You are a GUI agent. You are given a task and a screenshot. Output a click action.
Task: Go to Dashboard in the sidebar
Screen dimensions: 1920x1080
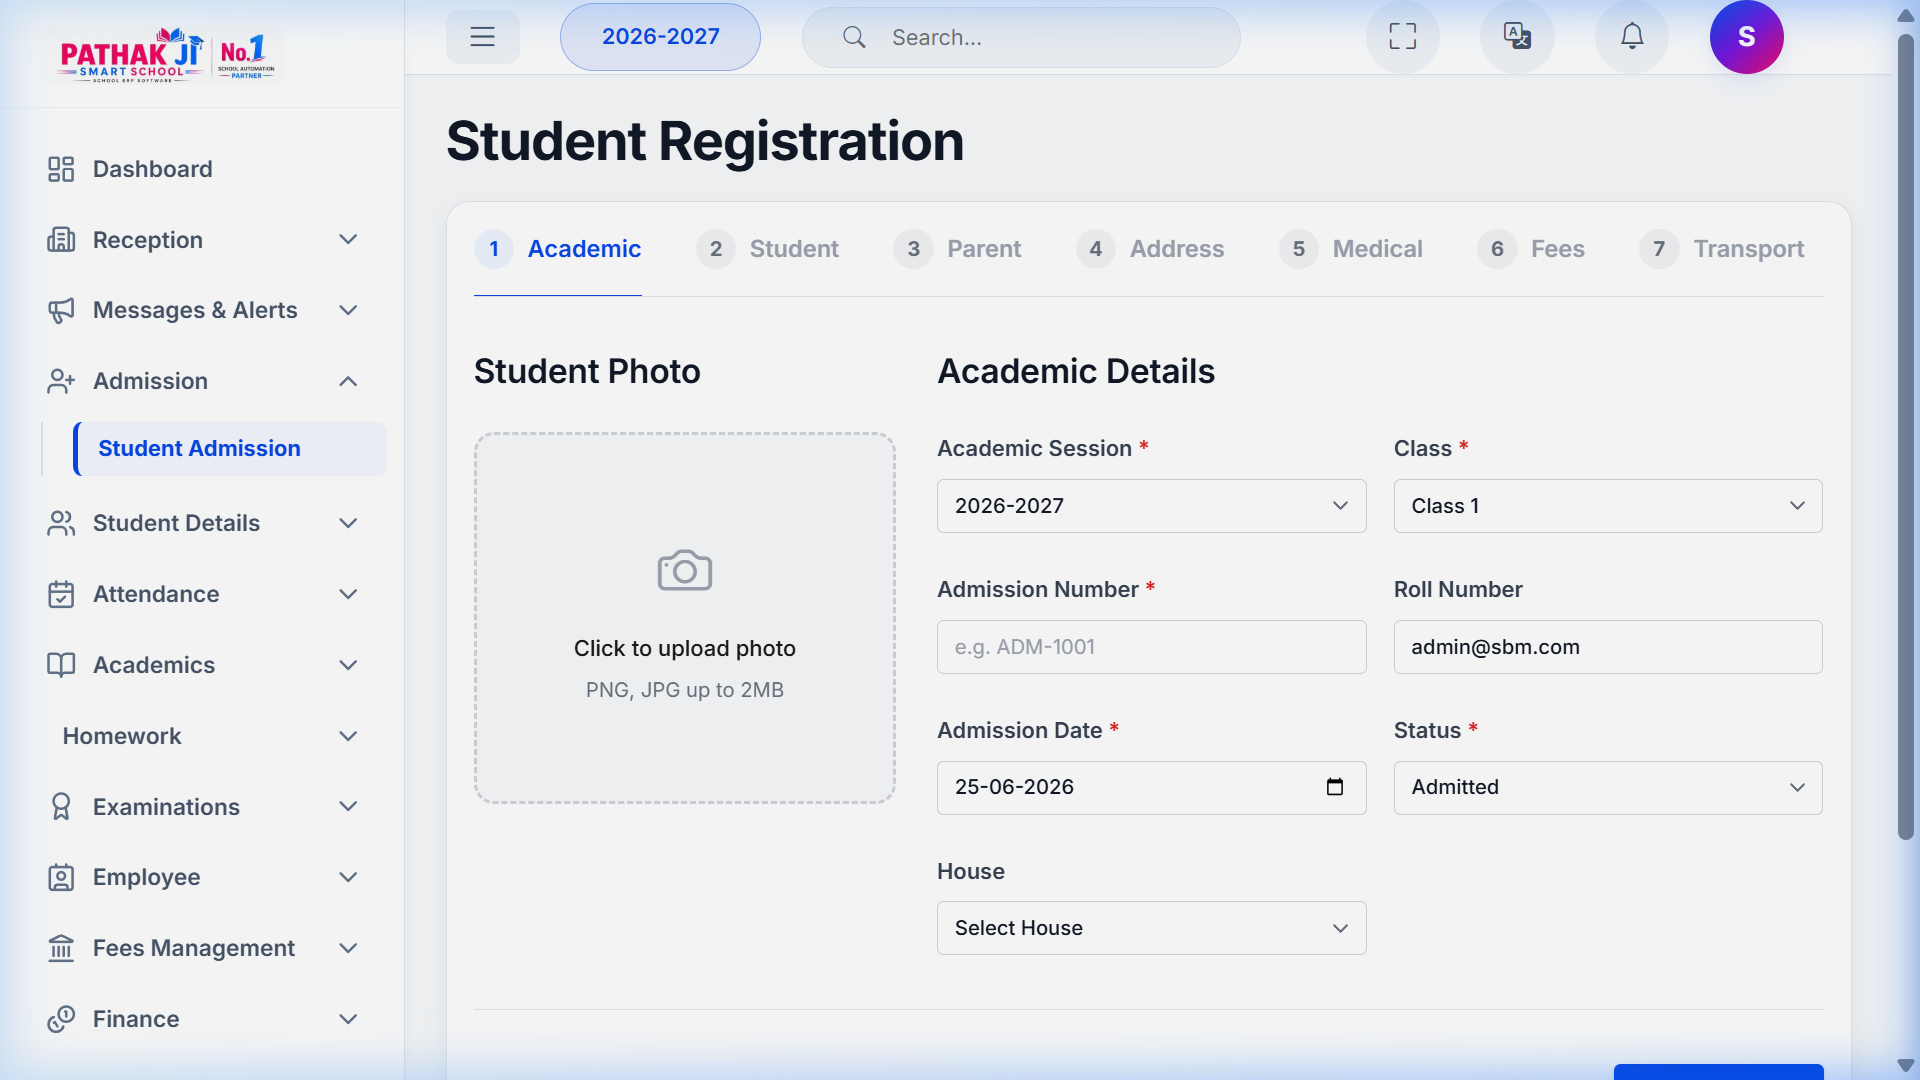point(152,169)
